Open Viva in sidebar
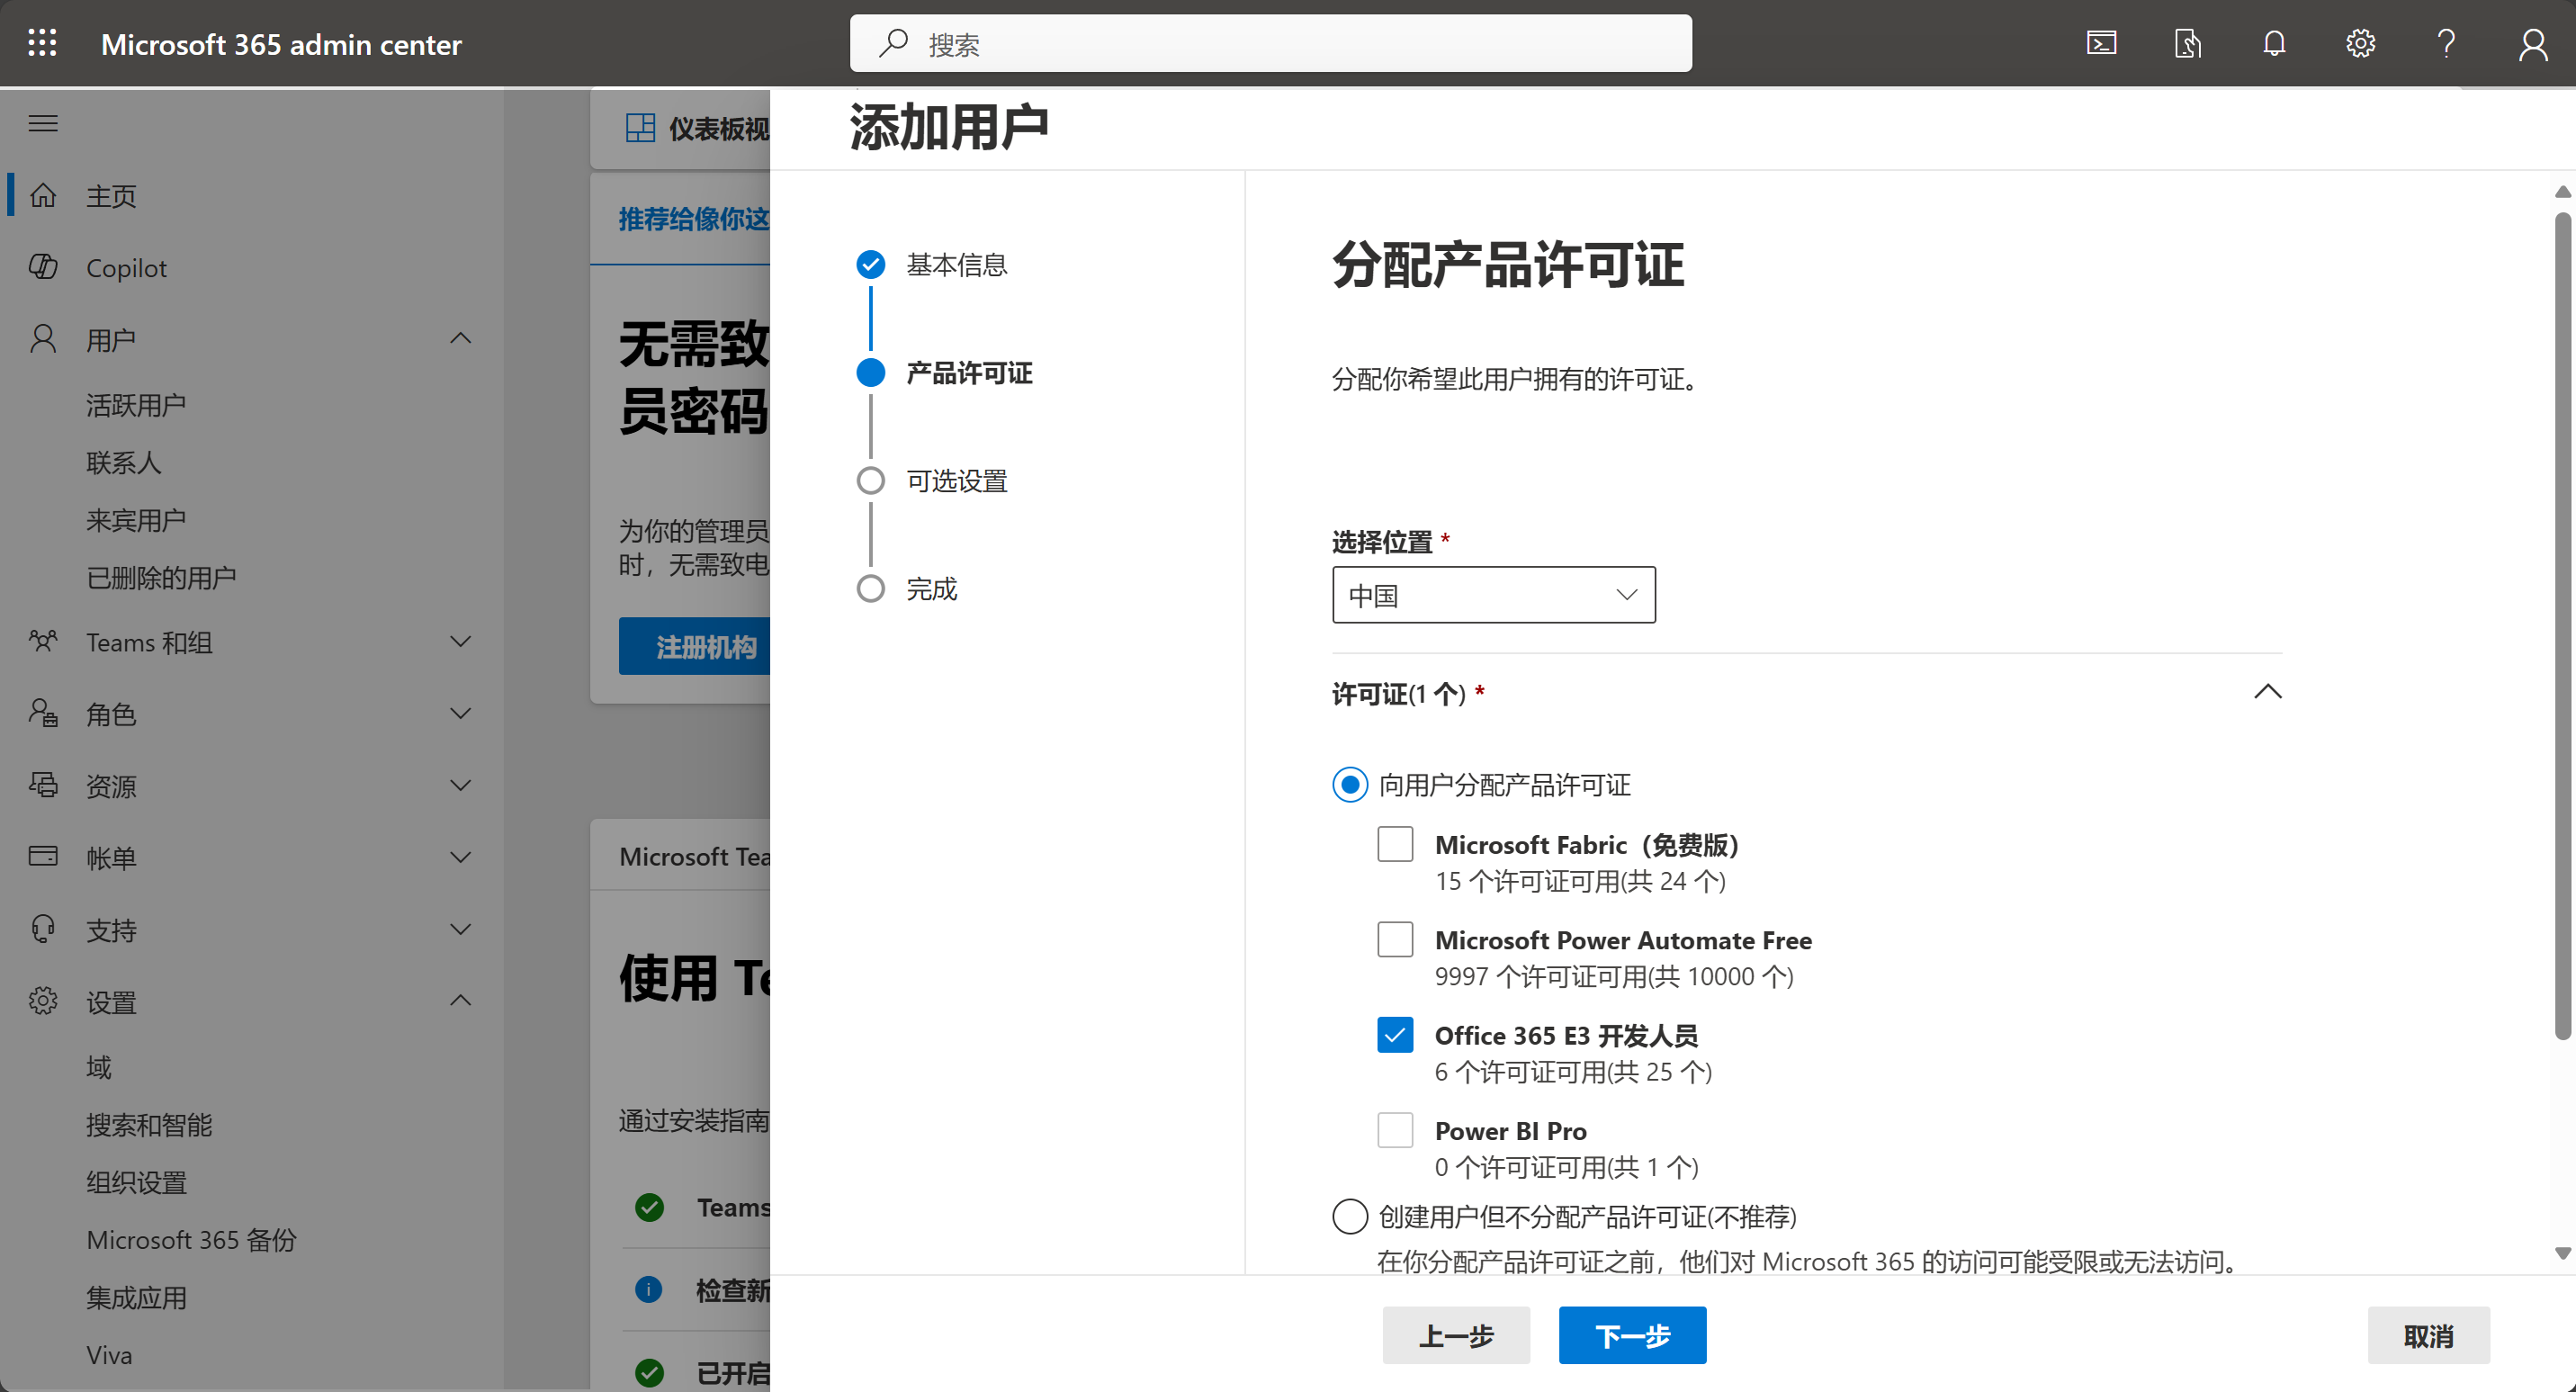The width and height of the screenshot is (2576, 1392). pos(109,1355)
